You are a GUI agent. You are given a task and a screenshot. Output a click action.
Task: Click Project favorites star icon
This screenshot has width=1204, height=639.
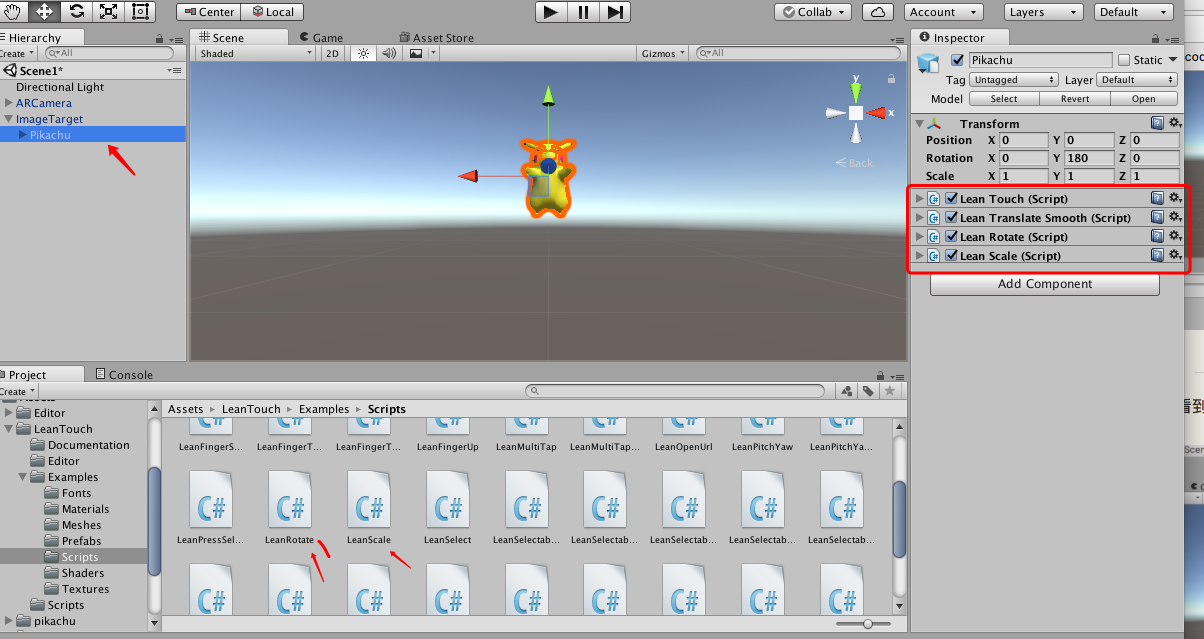(890, 391)
